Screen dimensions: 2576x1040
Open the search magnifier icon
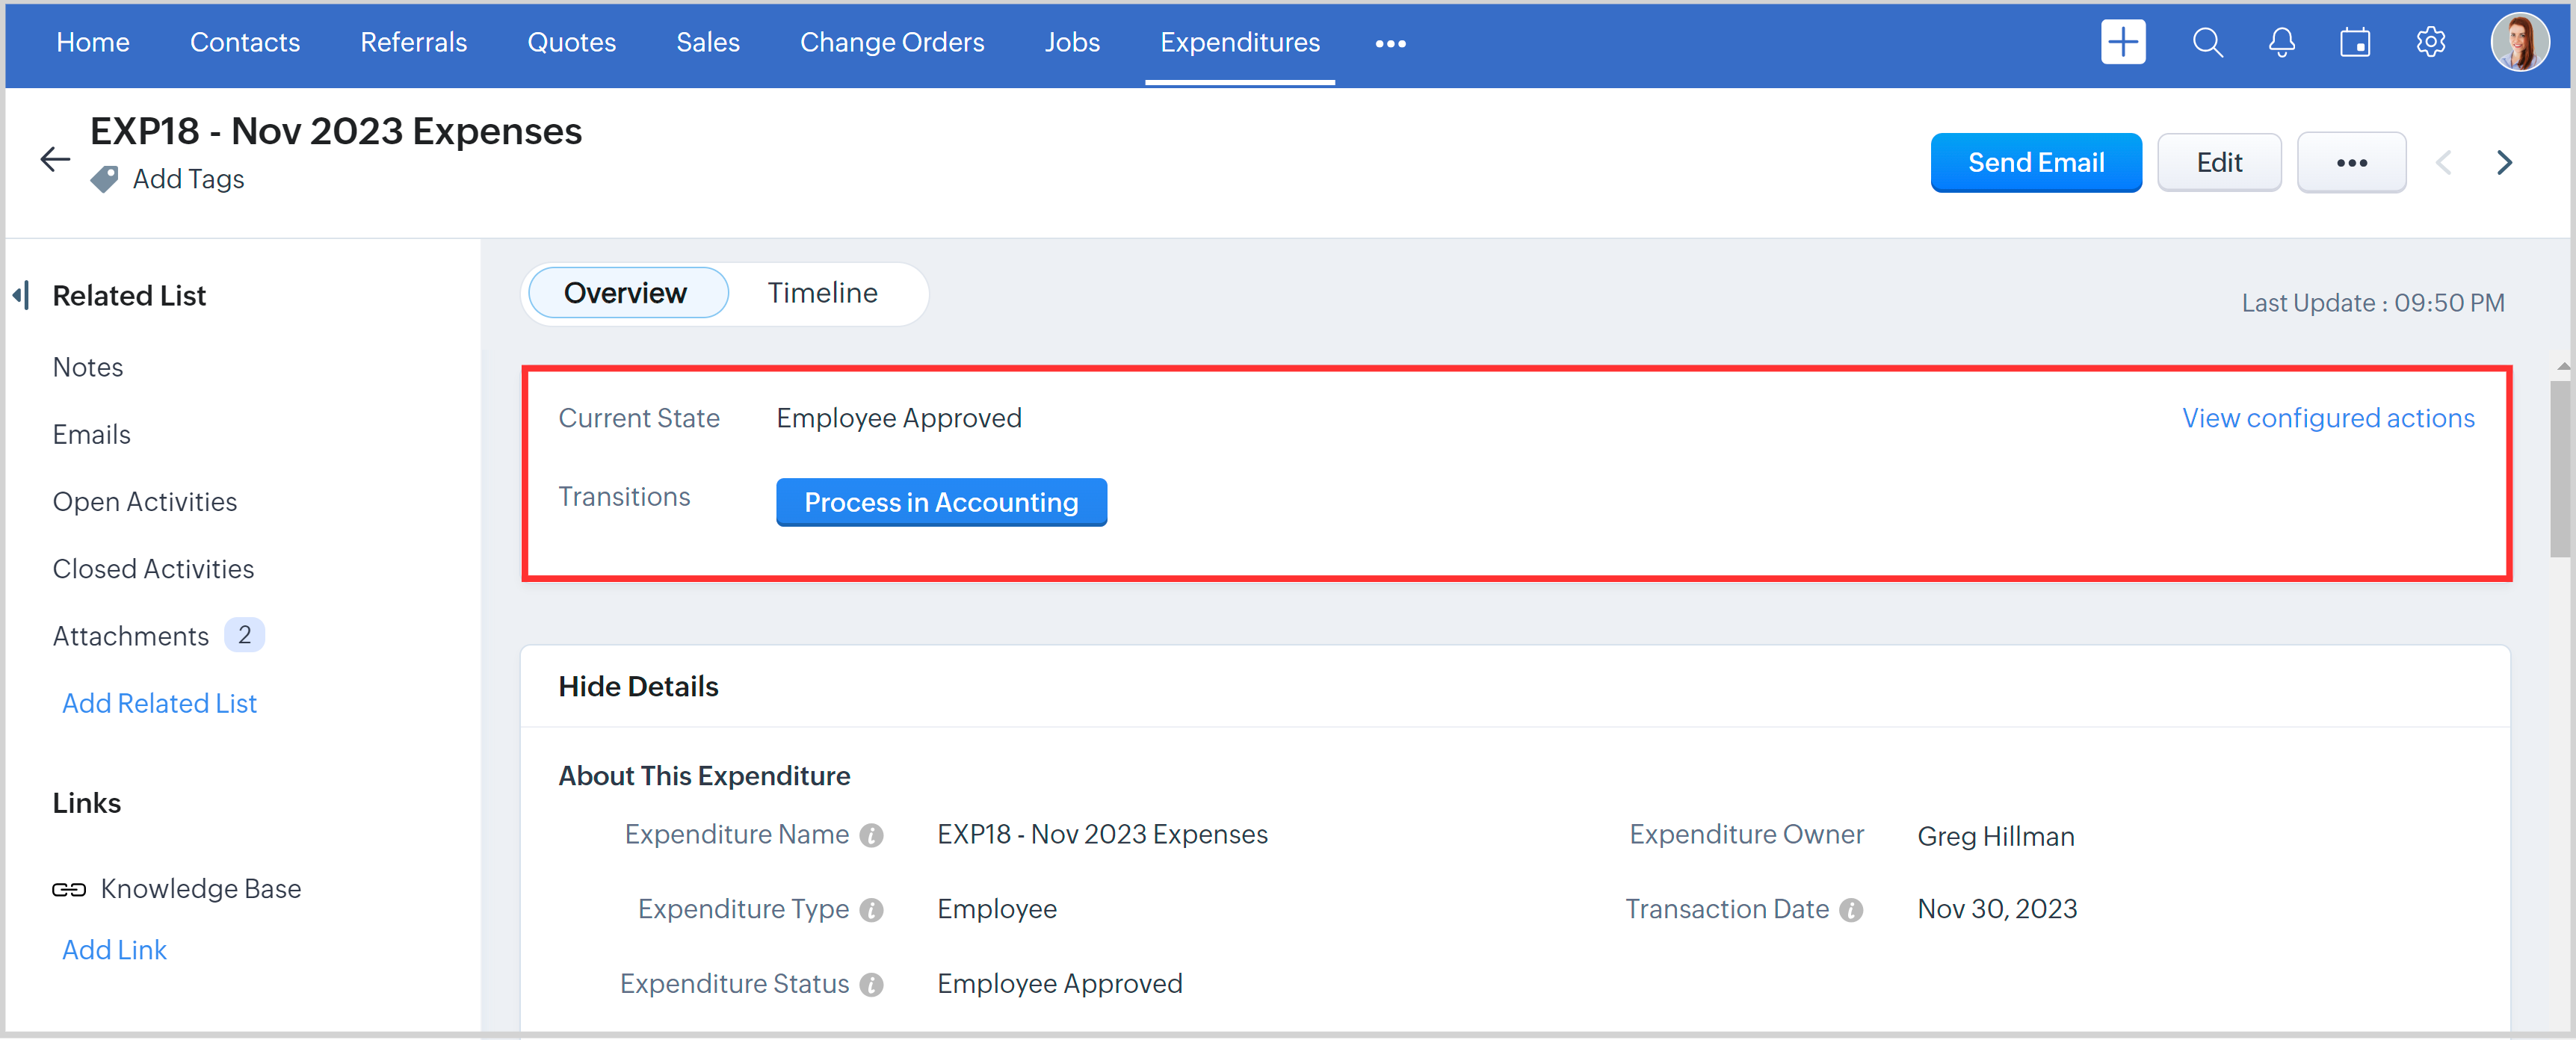click(2207, 42)
